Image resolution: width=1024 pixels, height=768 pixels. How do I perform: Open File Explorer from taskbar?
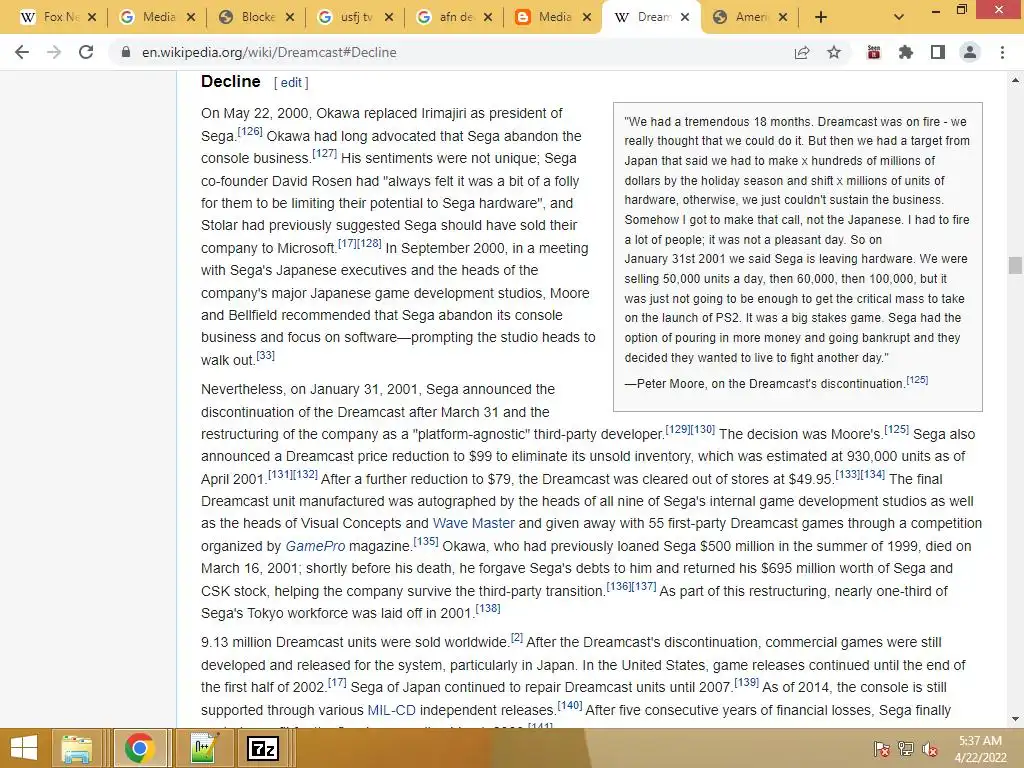(x=76, y=748)
